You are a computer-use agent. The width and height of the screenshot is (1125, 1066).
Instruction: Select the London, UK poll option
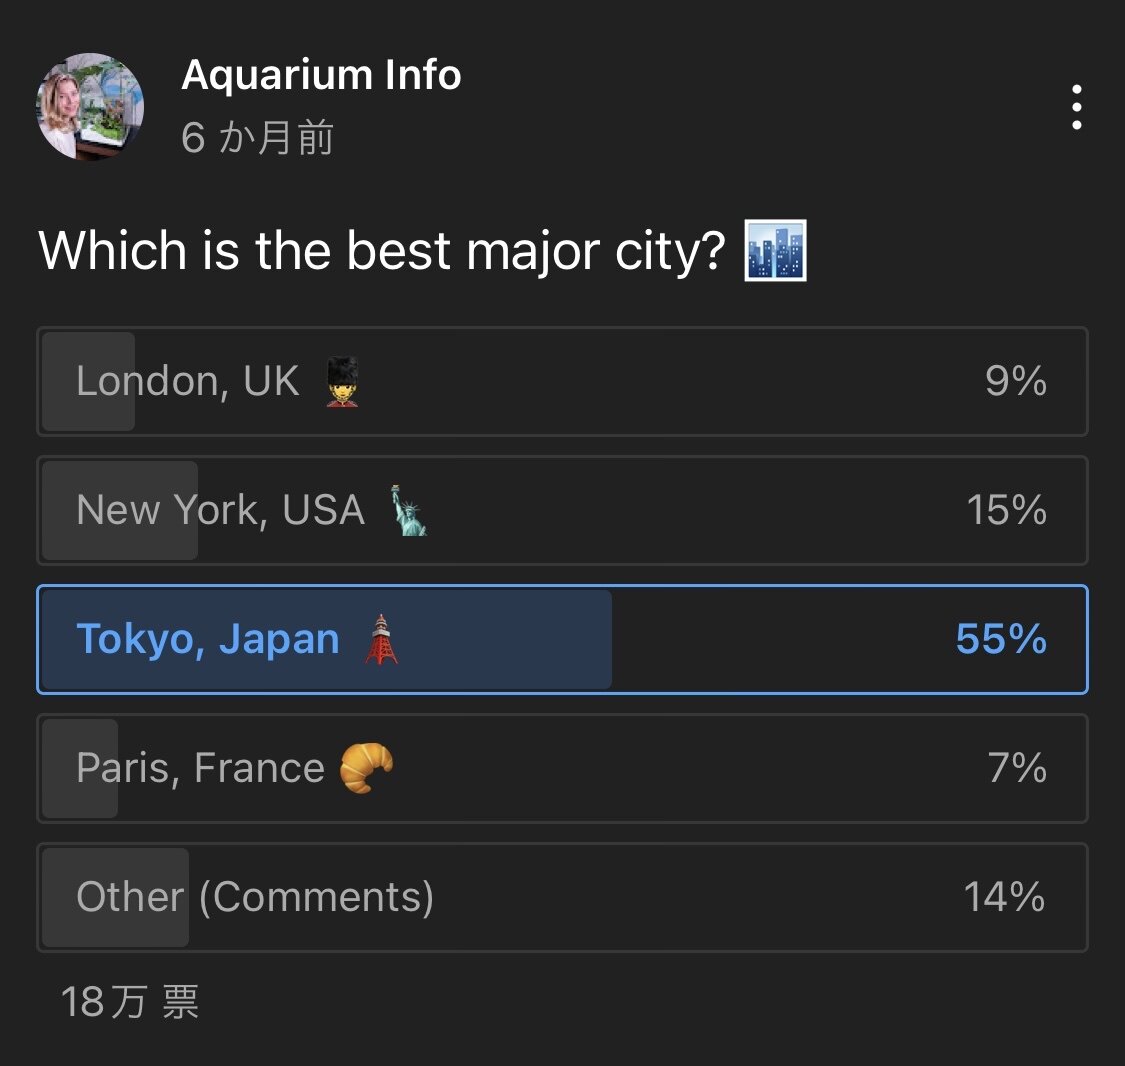562,381
